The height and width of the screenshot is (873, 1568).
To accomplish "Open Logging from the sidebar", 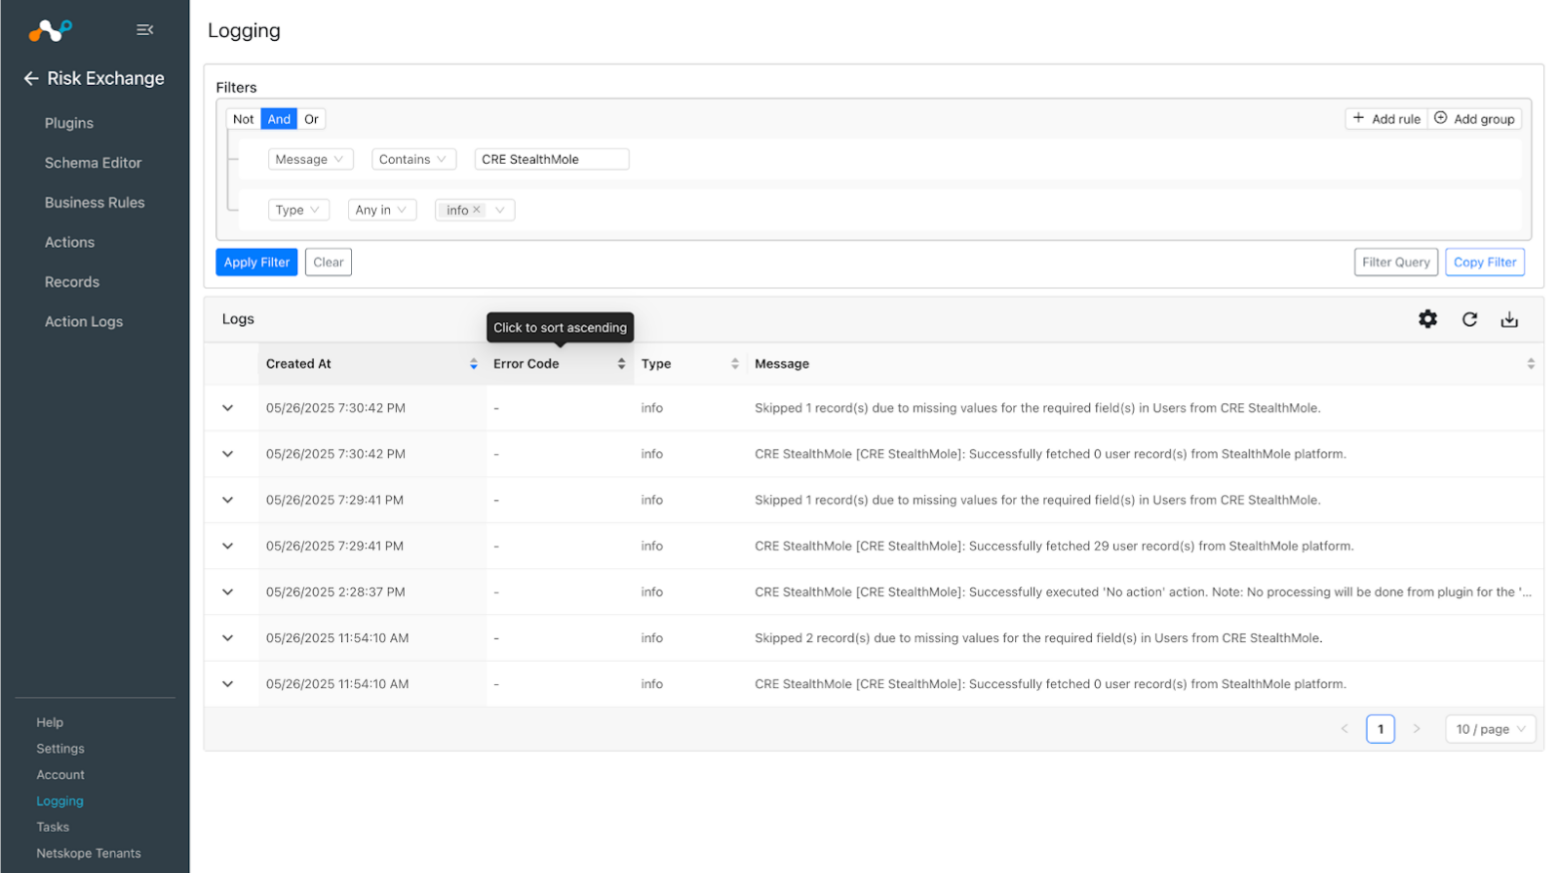I will (60, 801).
